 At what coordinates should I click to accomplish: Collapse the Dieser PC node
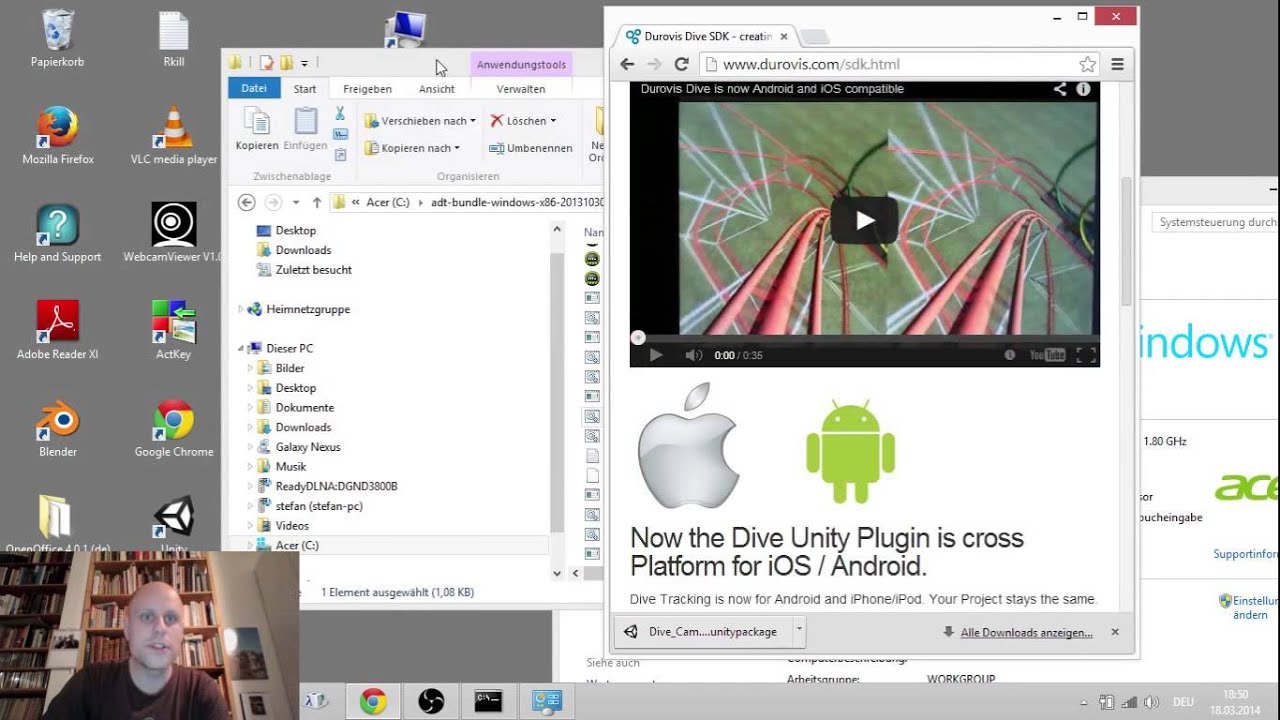coord(240,348)
